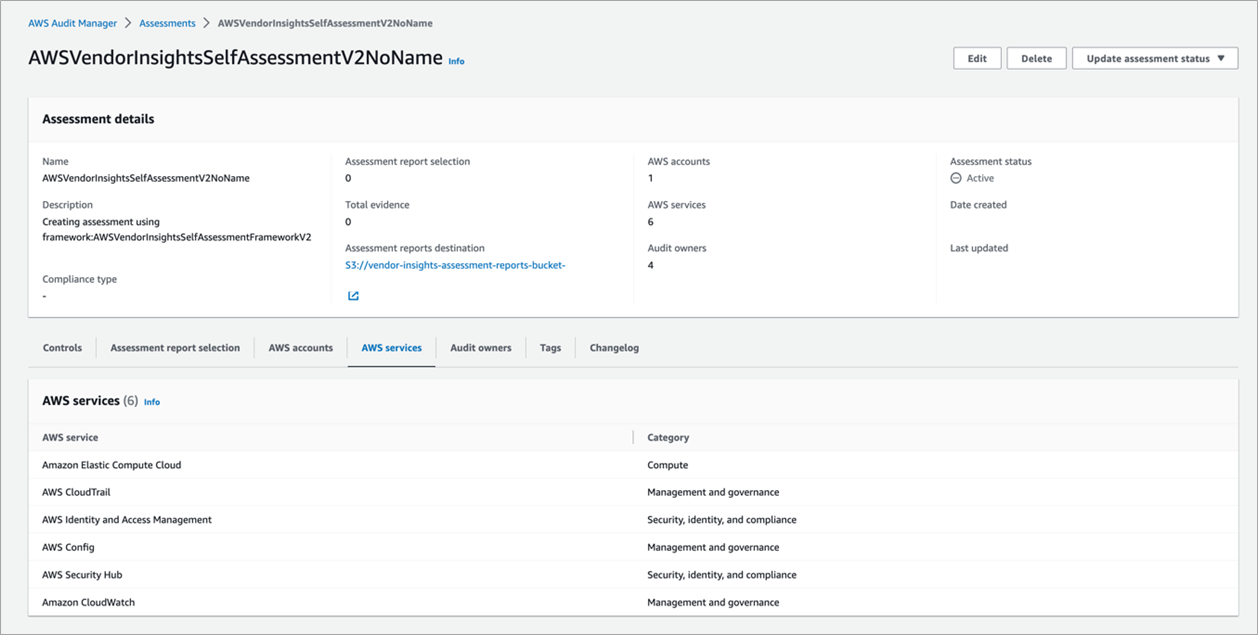1258x635 pixels.
Task: Switch to the Tags tab
Action: click(550, 348)
